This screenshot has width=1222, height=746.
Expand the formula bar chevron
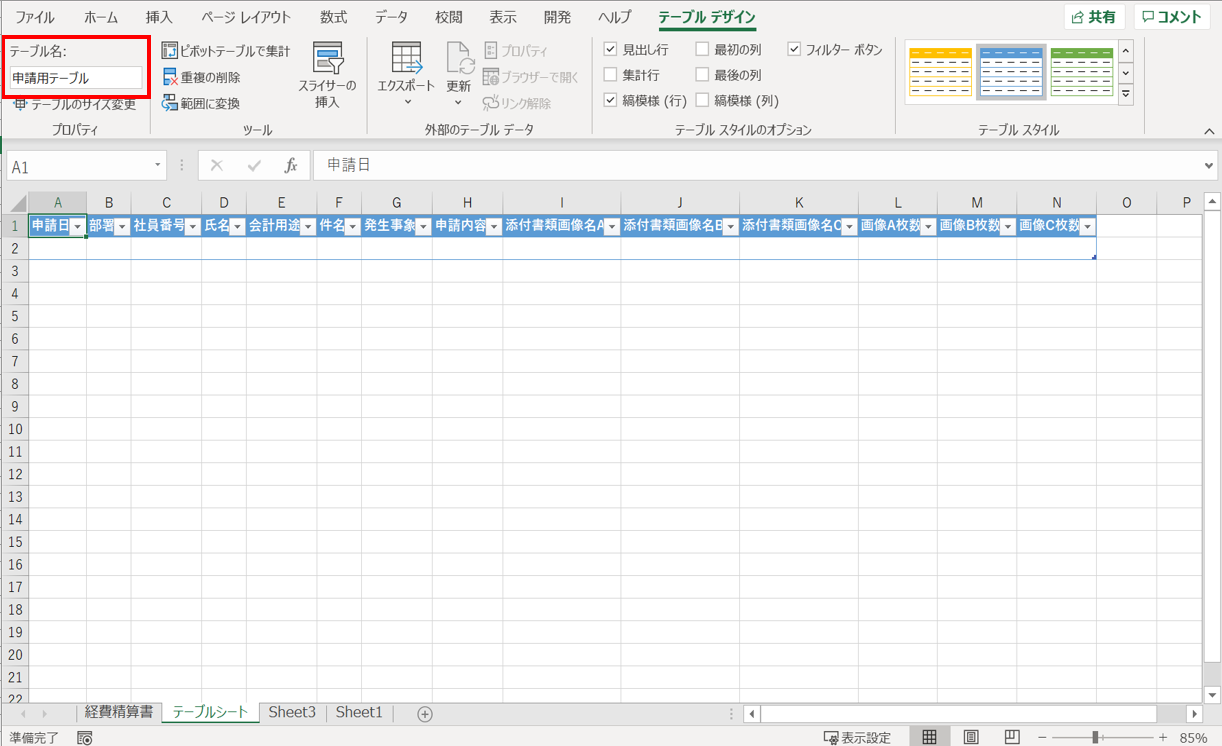point(1210,166)
